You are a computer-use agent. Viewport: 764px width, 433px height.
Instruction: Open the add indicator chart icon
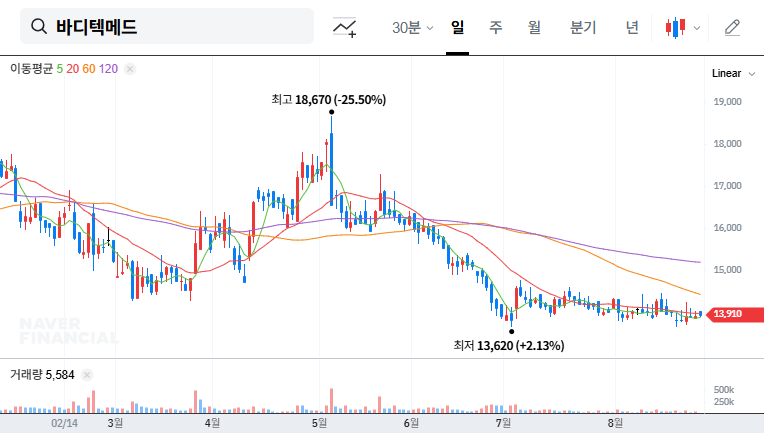pyautogui.click(x=344, y=27)
